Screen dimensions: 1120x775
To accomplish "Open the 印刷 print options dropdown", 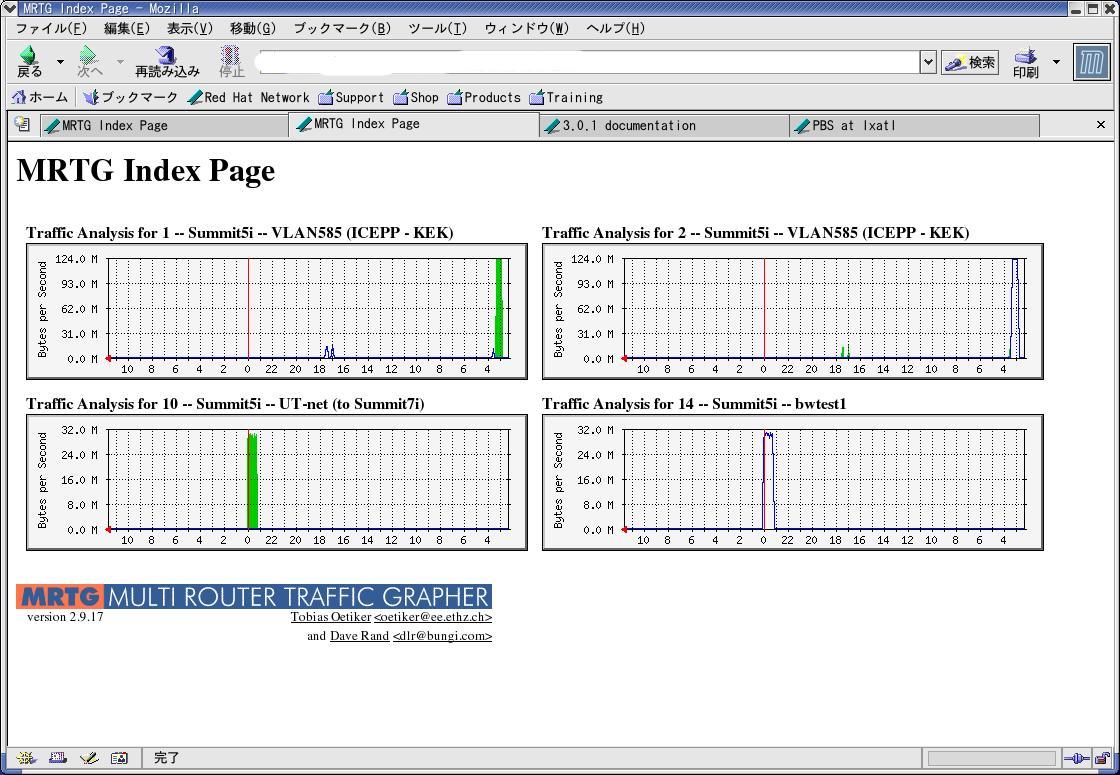I will click(x=1056, y=62).
